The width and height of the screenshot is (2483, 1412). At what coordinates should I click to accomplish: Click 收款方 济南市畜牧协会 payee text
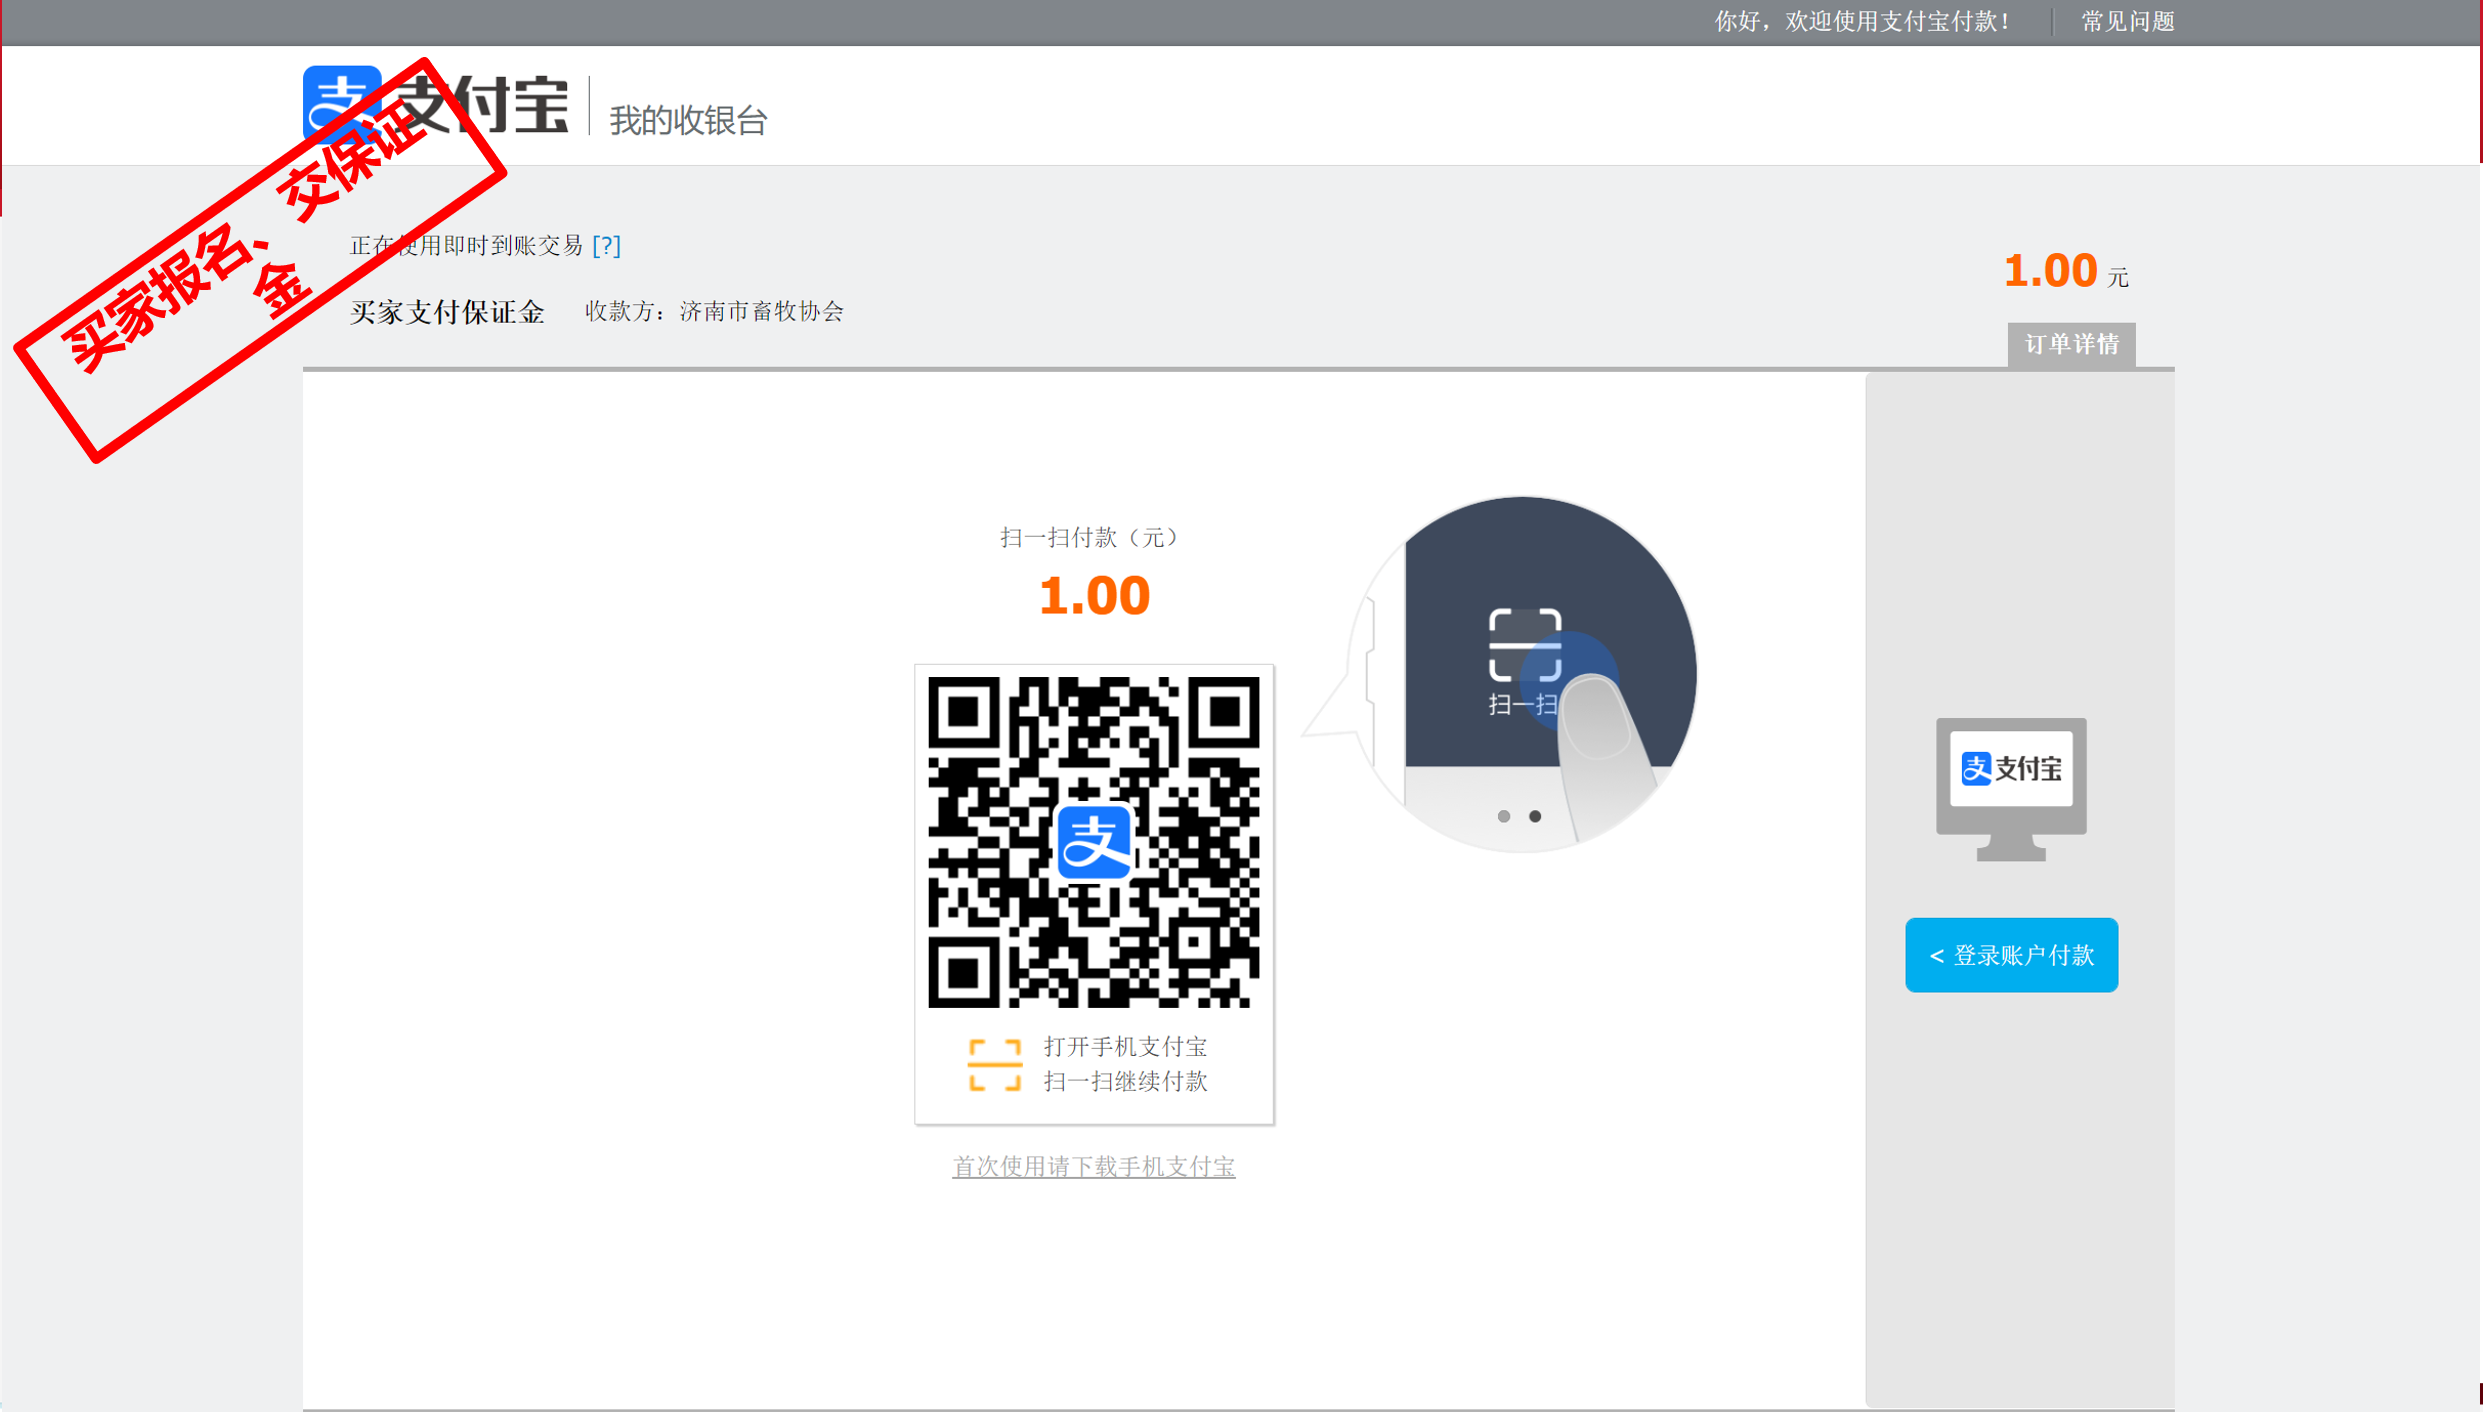tap(714, 312)
